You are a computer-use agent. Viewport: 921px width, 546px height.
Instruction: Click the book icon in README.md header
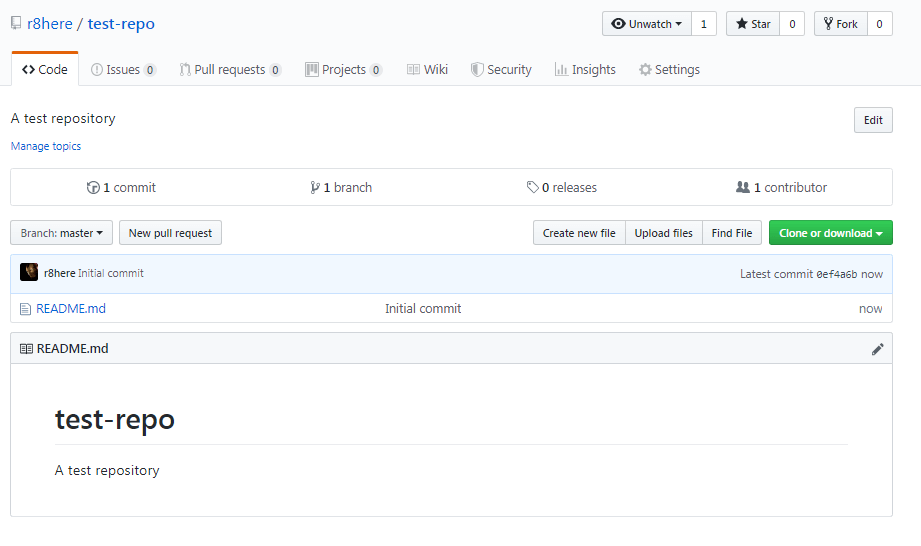26,349
